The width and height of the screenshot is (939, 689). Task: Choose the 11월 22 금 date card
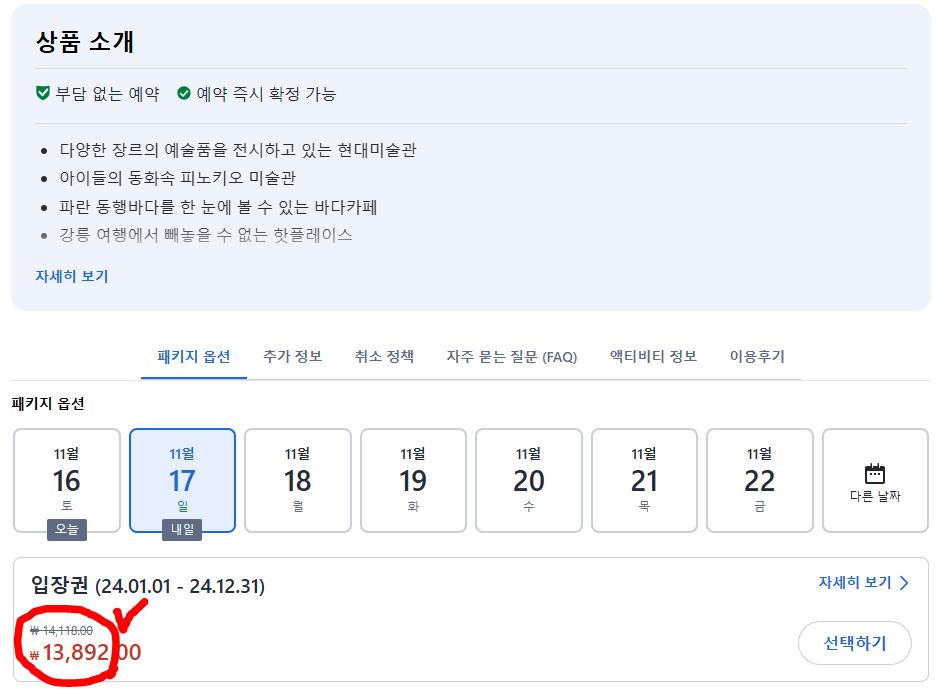(759, 480)
